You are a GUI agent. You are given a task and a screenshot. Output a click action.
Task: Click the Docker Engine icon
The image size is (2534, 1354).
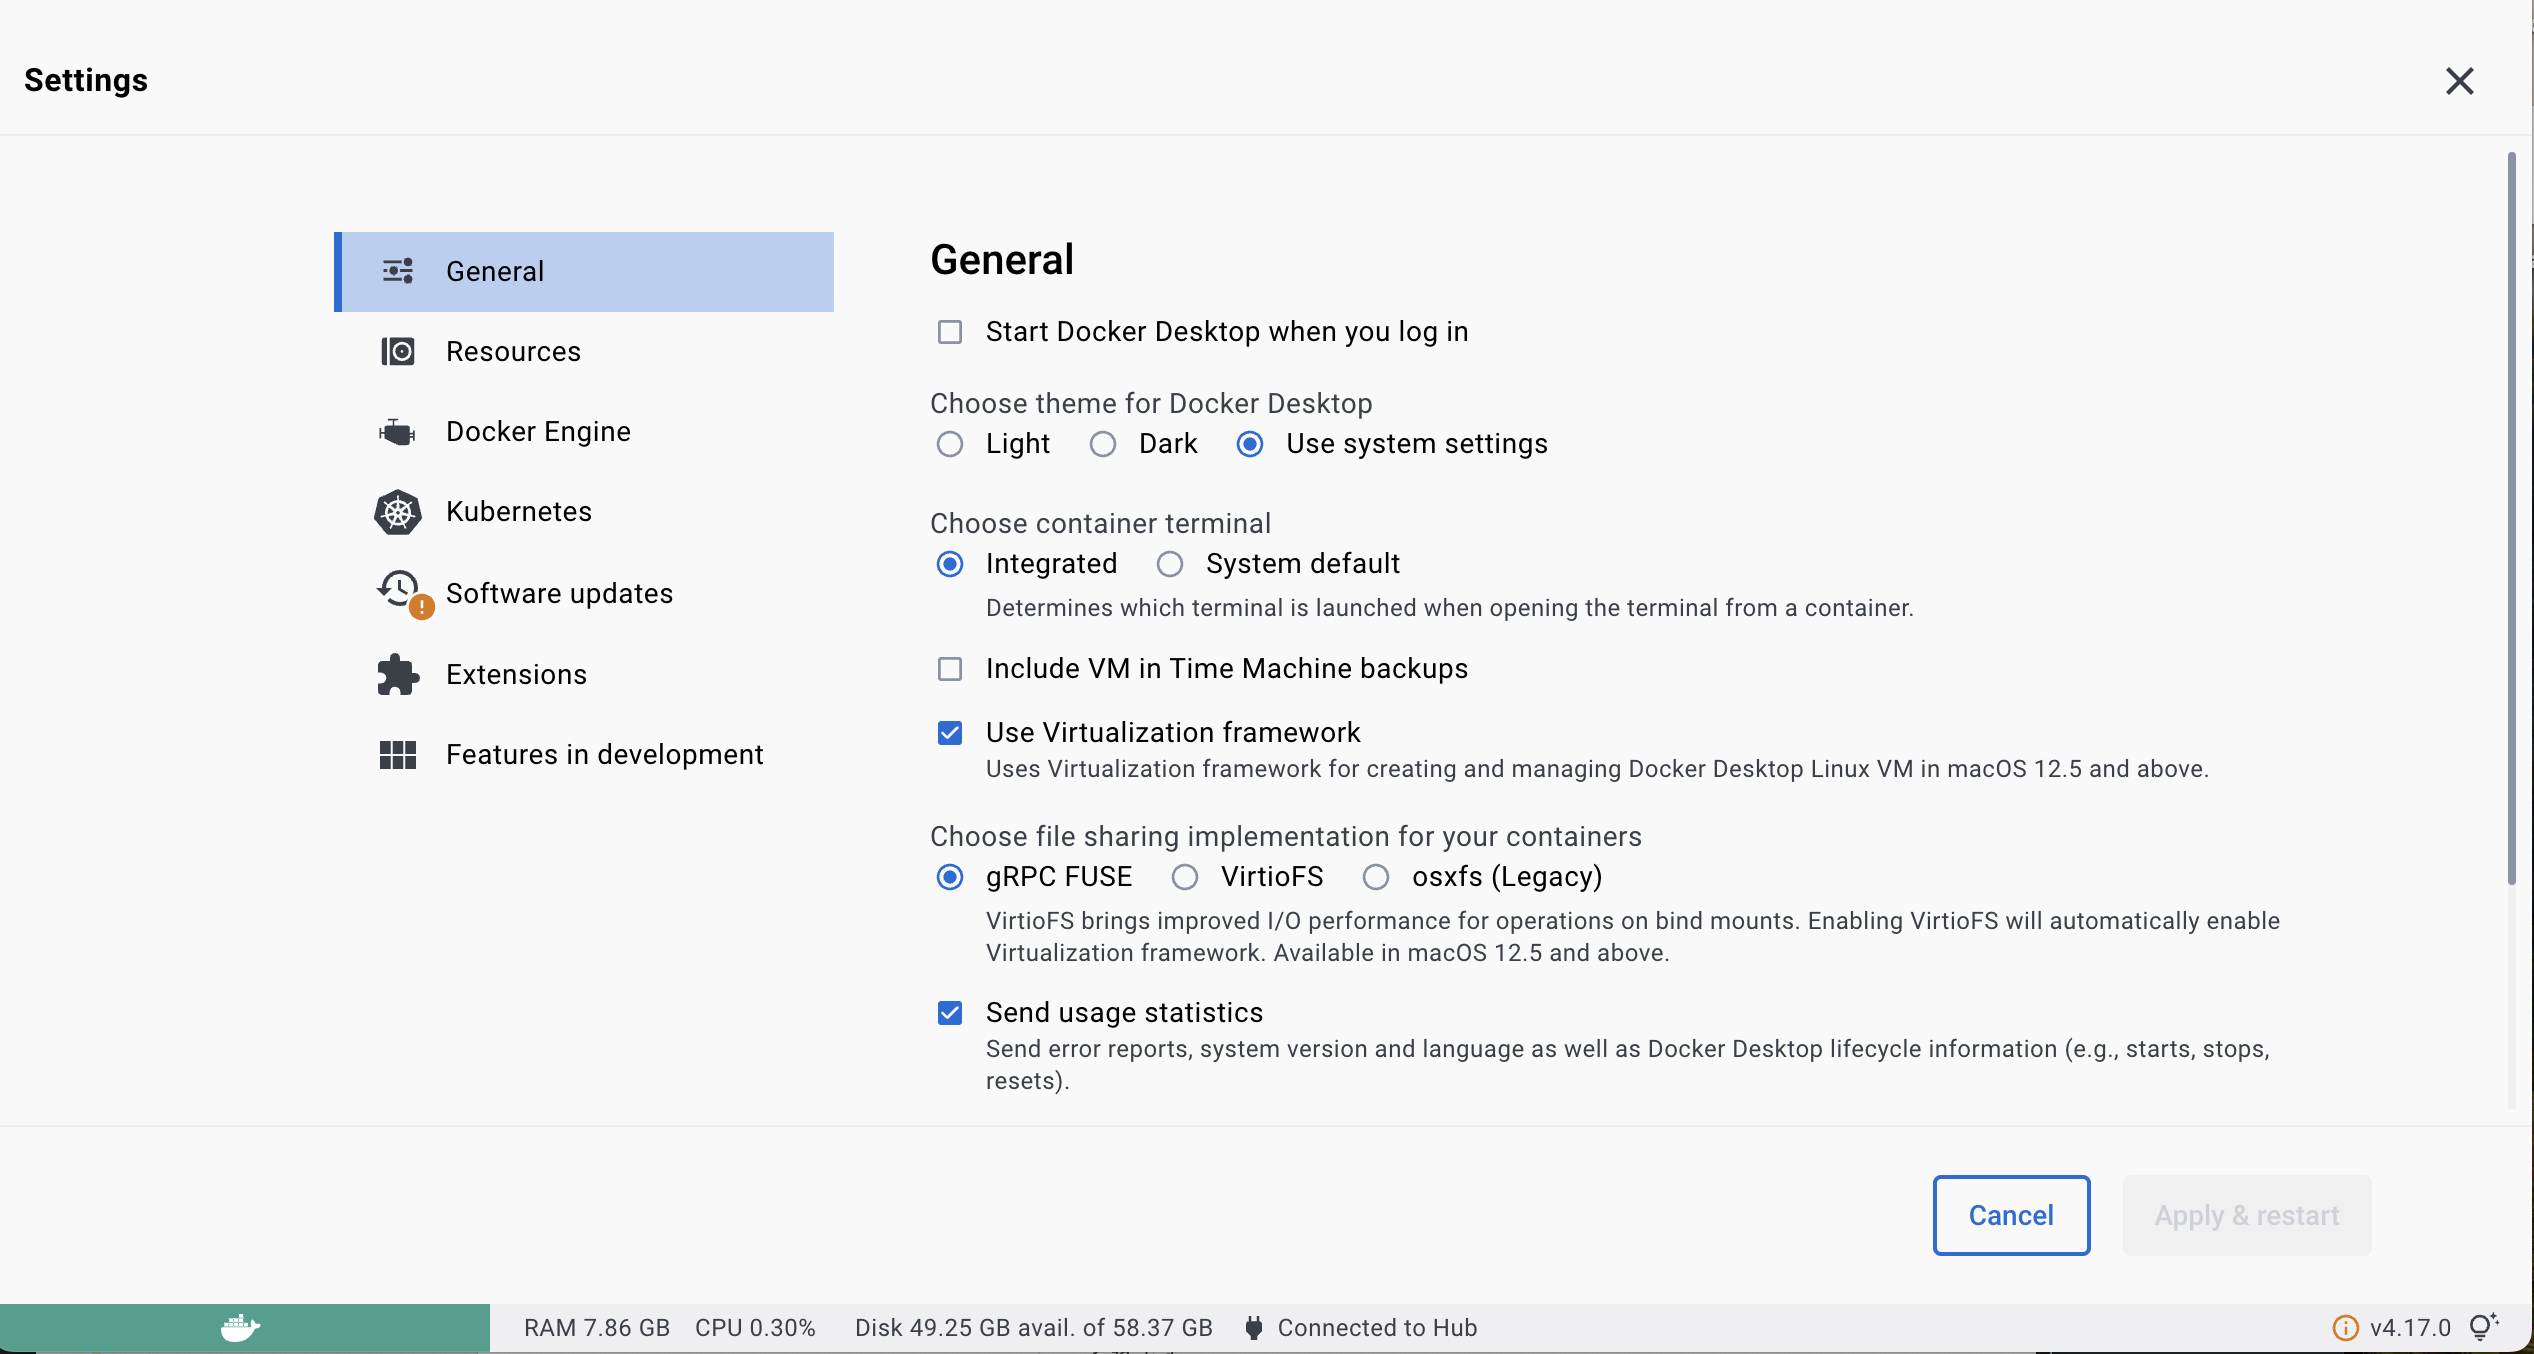pyautogui.click(x=397, y=432)
